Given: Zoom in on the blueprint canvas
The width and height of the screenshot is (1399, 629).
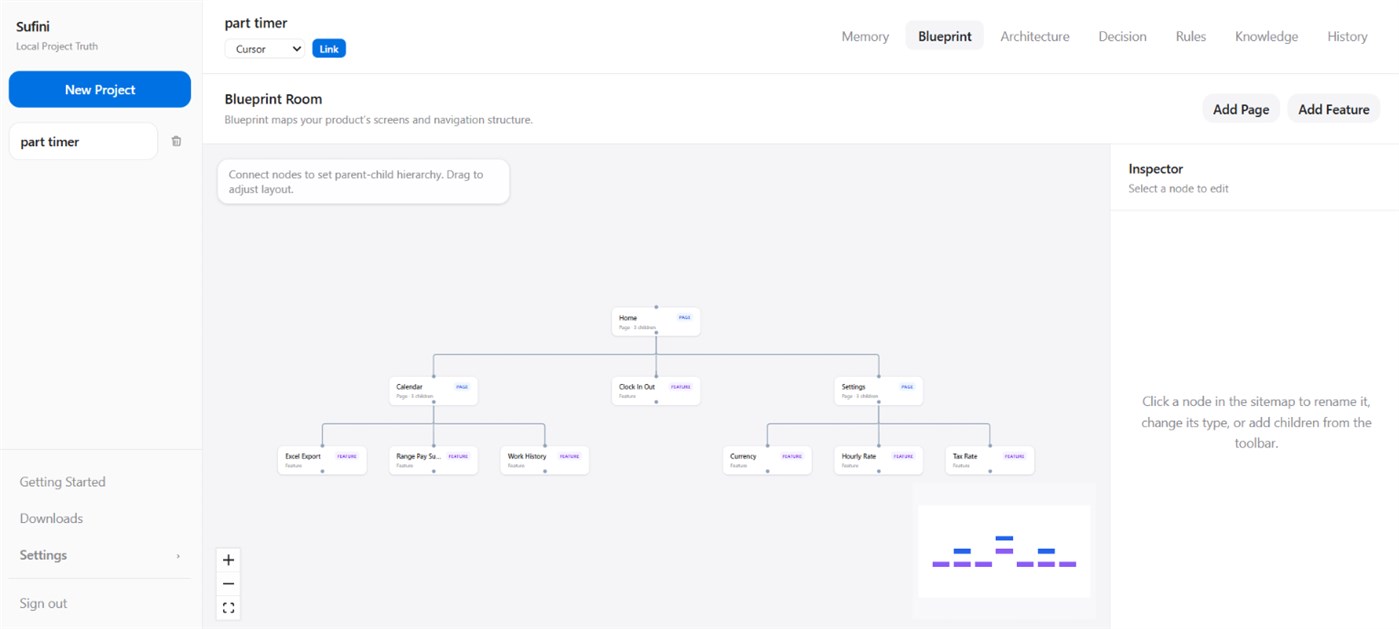Looking at the screenshot, I should point(228,560).
